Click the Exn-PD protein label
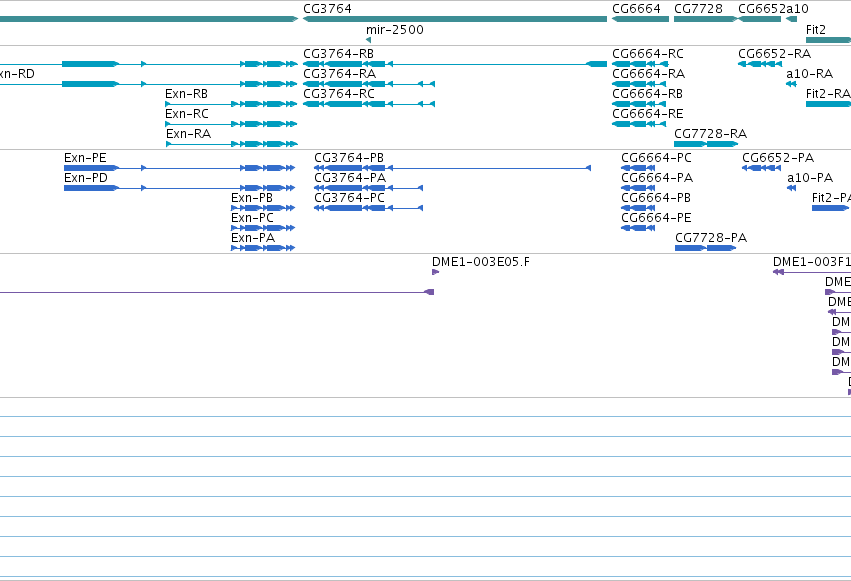The height and width of the screenshot is (581, 851). click(86, 178)
